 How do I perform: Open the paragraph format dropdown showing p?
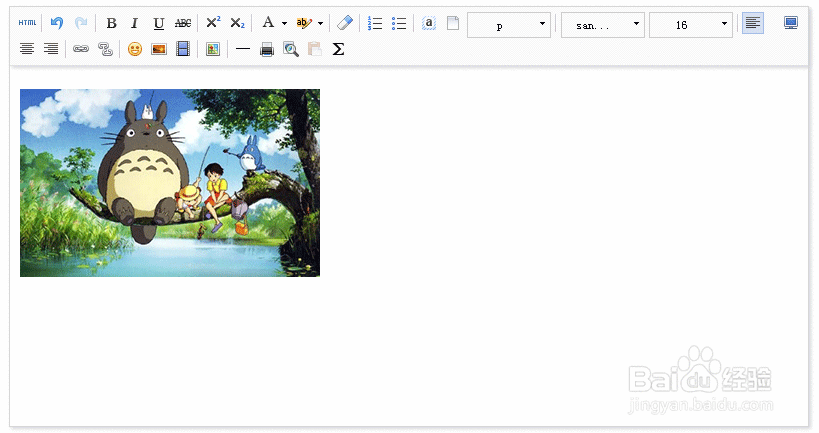point(509,25)
